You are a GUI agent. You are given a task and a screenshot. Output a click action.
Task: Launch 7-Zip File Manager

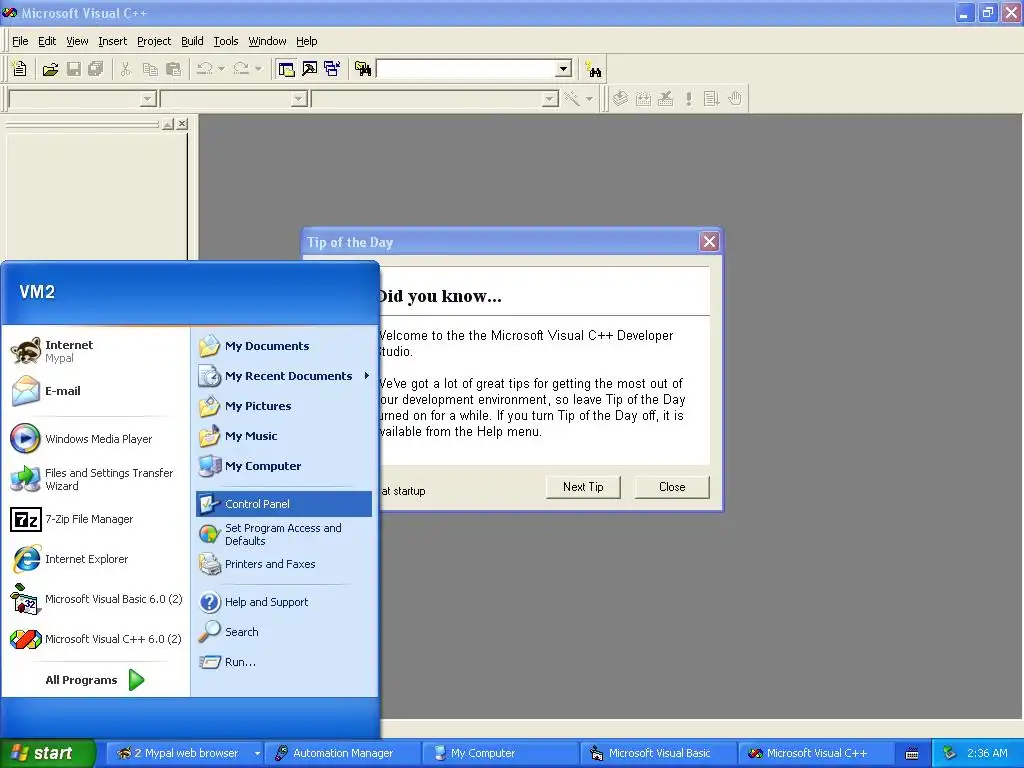click(97, 519)
